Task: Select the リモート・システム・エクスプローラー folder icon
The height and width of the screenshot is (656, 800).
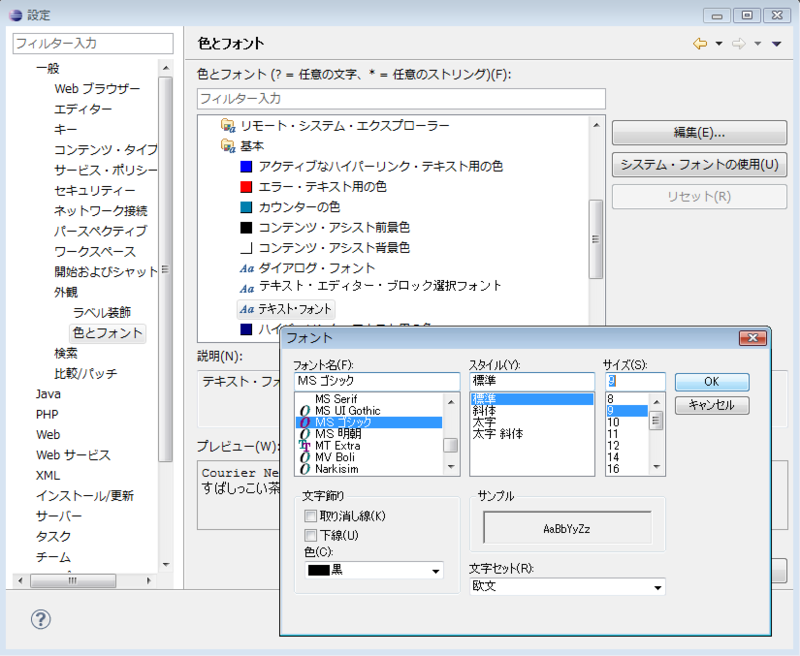Action: [x=228, y=125]
